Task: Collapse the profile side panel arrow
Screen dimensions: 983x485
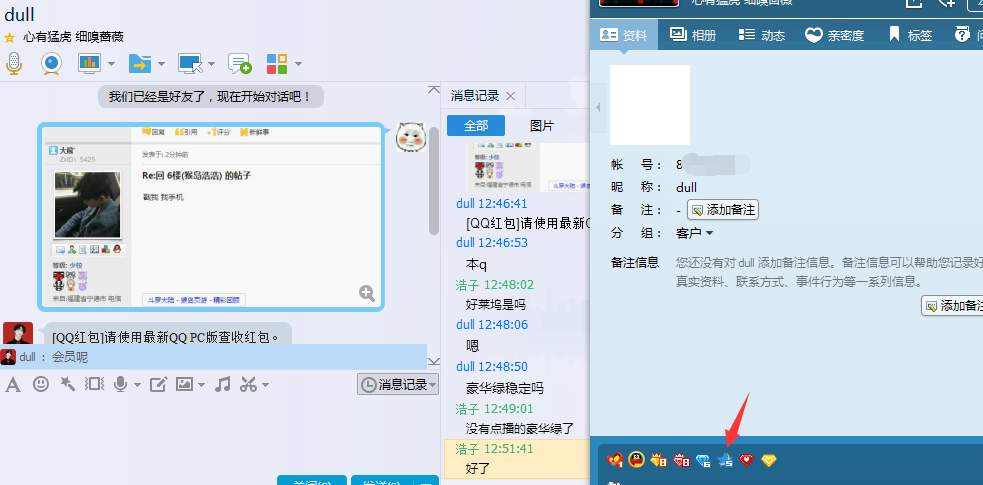Action: pyautogui.click(x=598, y=108)
